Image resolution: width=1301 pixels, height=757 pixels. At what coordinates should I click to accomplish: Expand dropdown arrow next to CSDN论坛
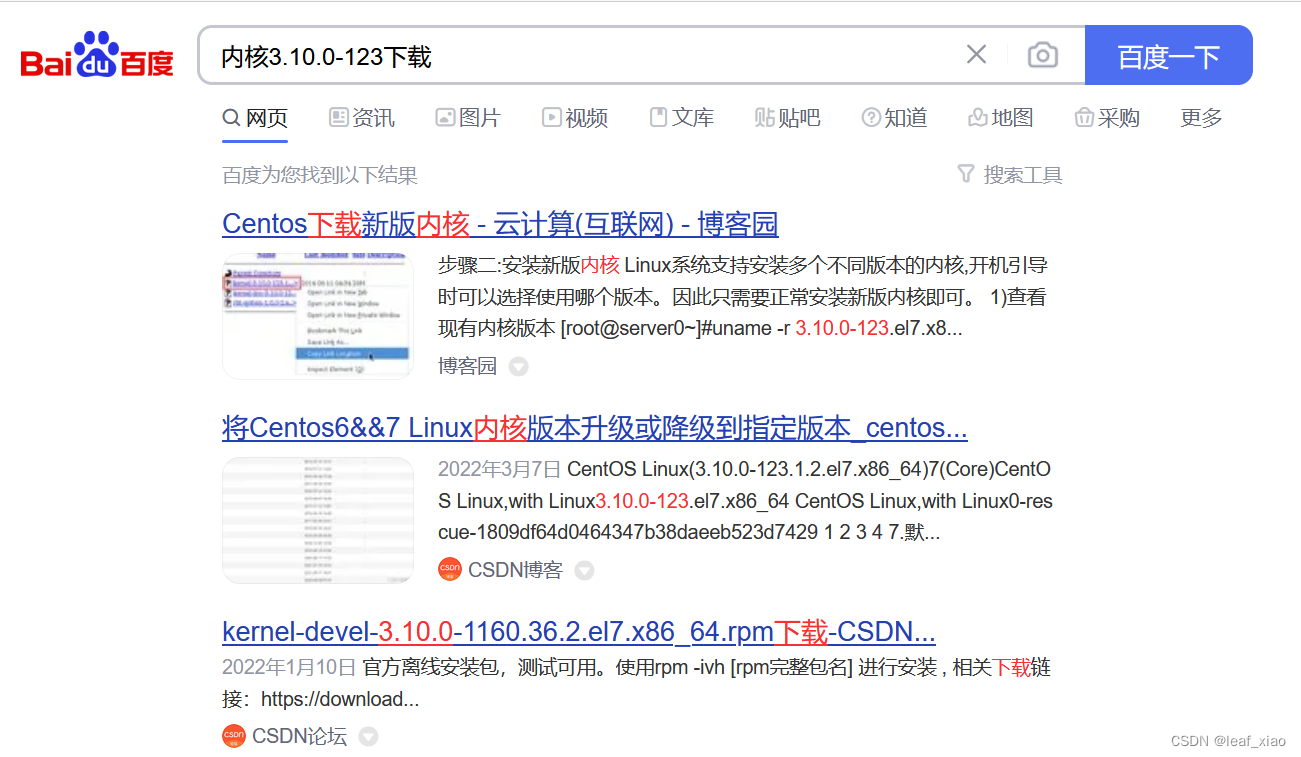coord(368,737)
